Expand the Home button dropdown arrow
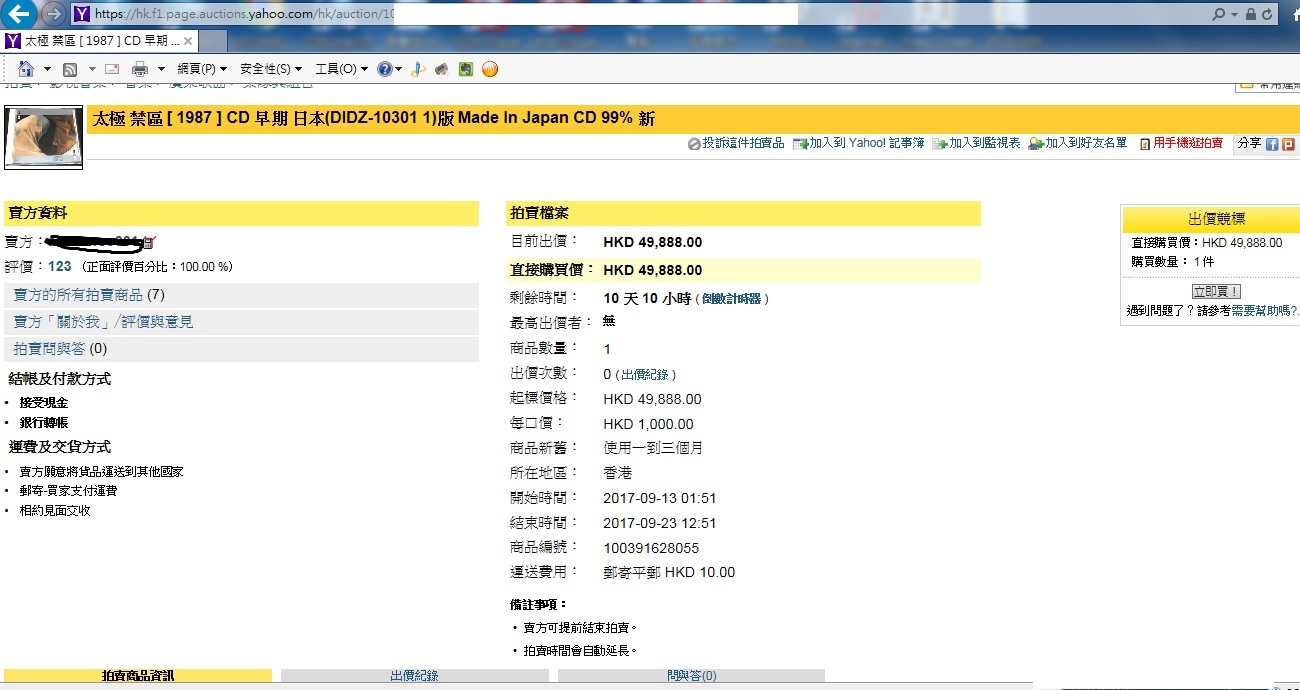1300x690 pixels. (47, 69)
